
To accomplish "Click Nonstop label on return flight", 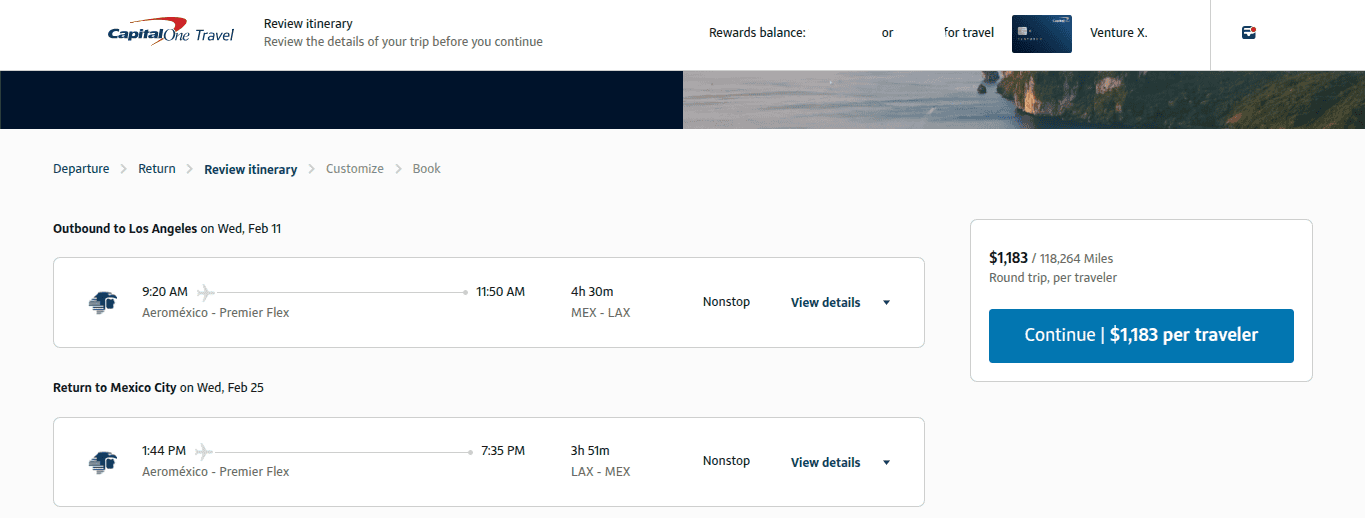I will coord(726,461).
